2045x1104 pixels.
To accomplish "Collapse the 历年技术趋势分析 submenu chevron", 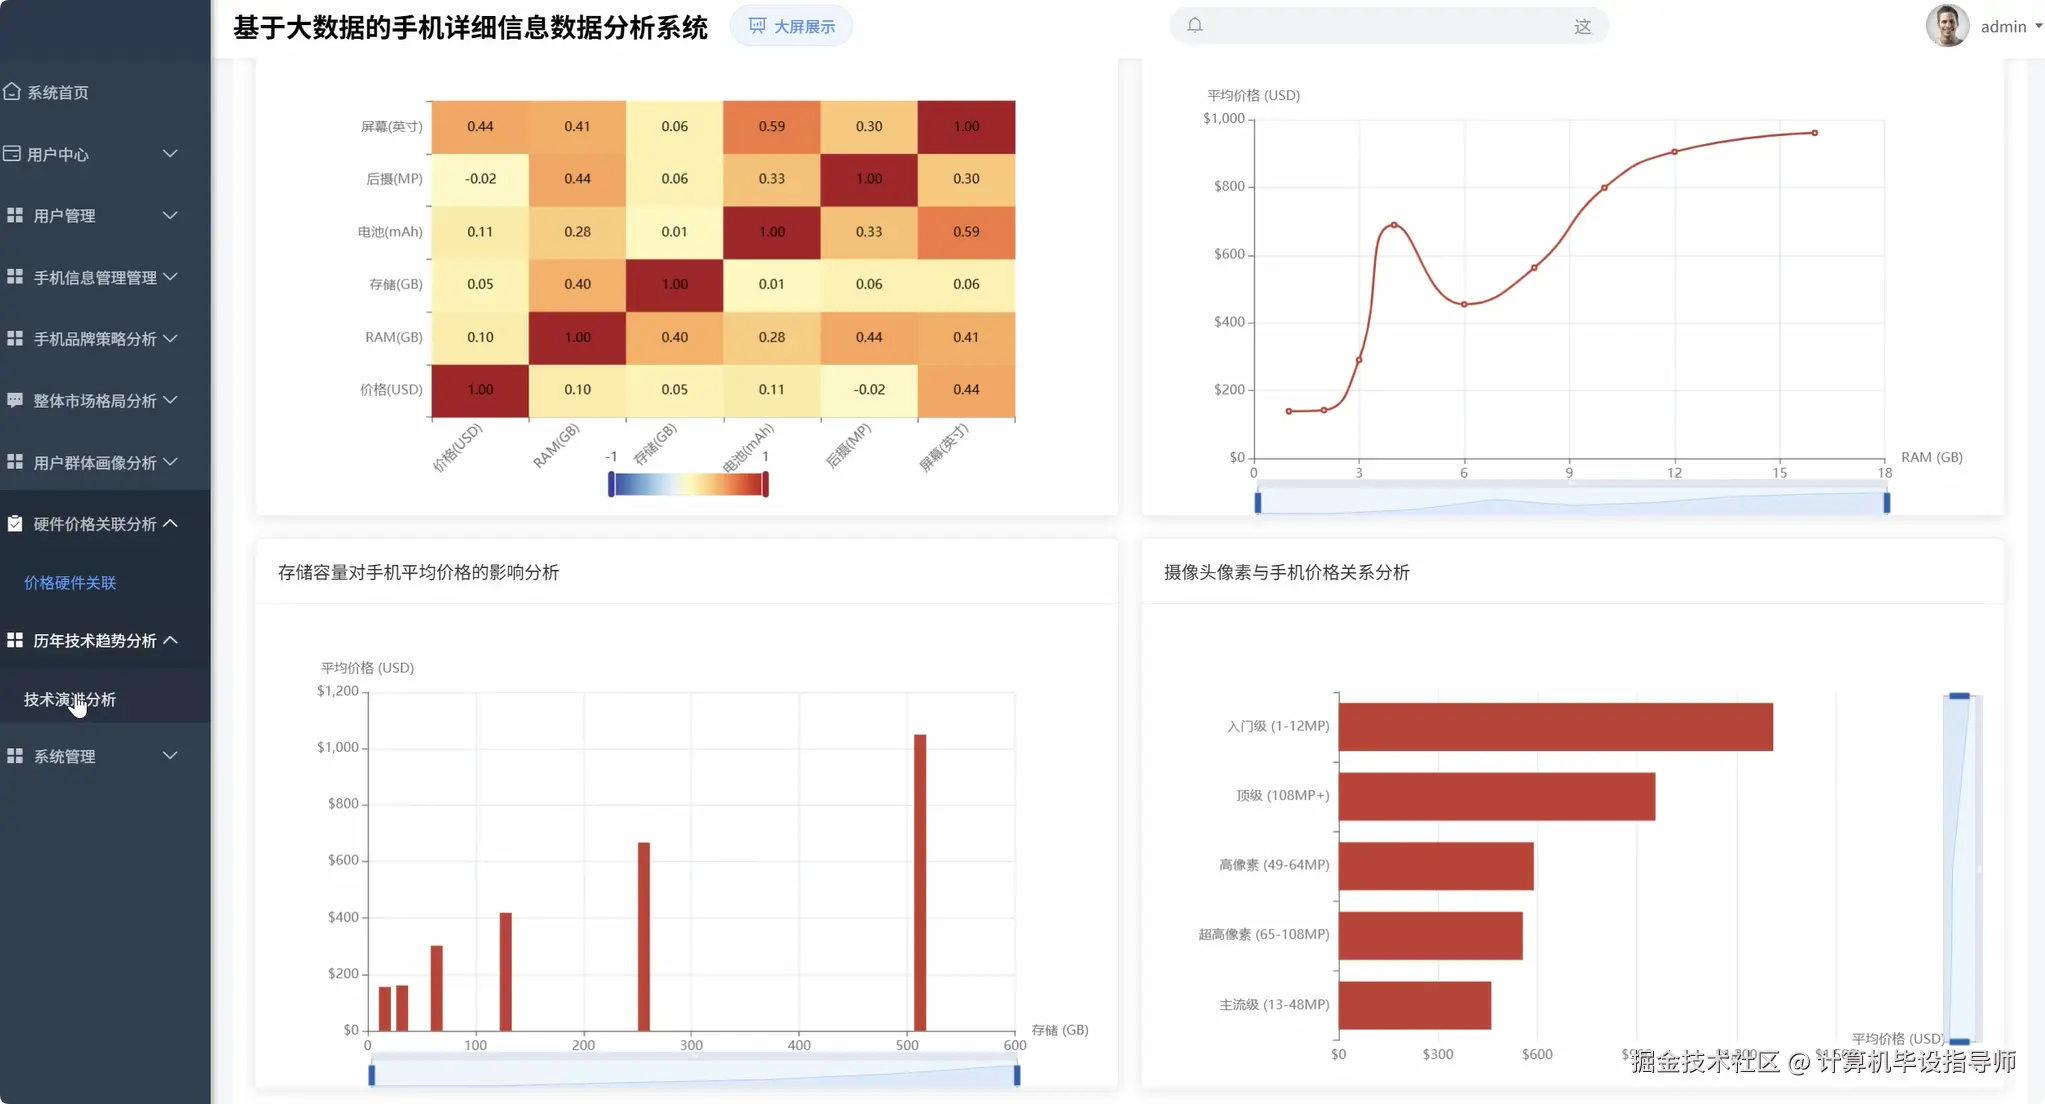I will [x=170, y=640].
